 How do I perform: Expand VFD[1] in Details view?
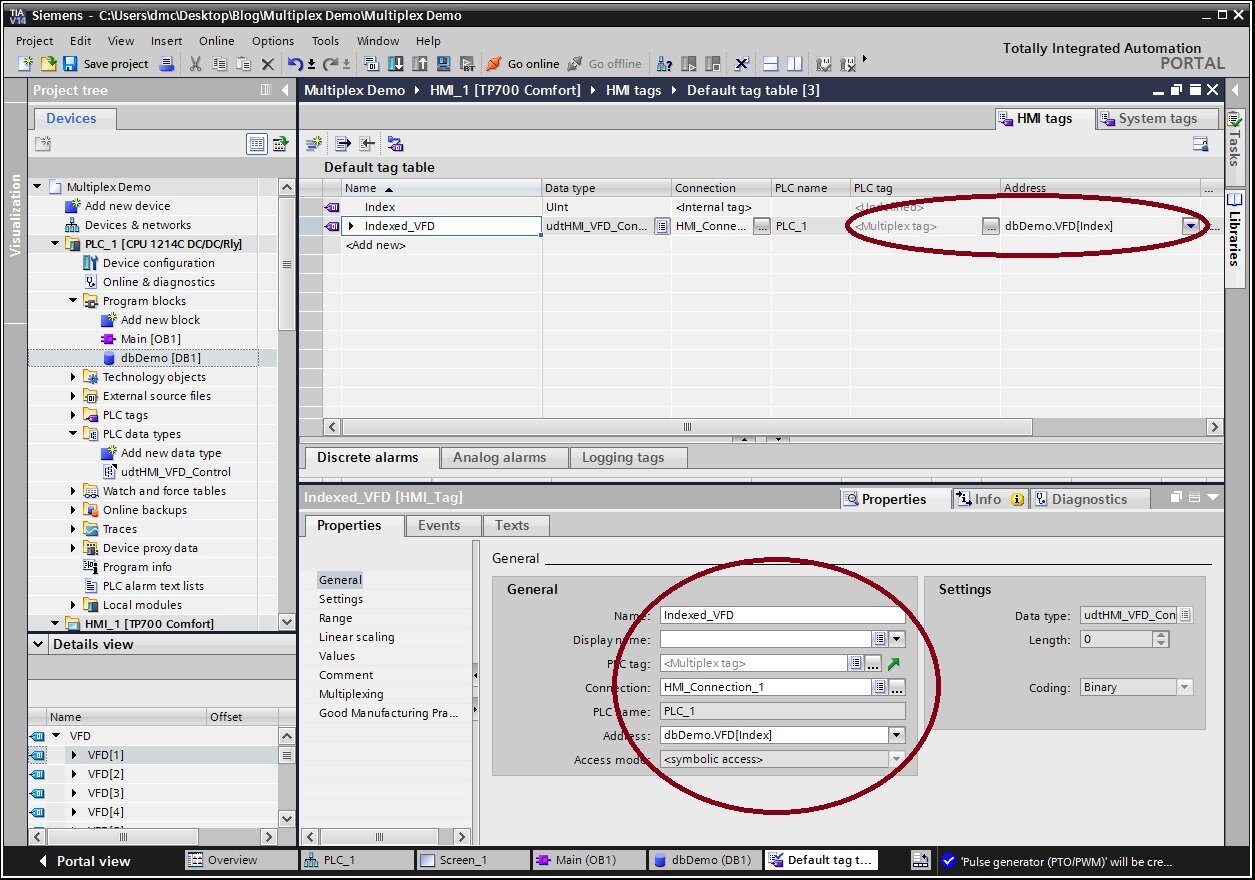pos(74,755)
